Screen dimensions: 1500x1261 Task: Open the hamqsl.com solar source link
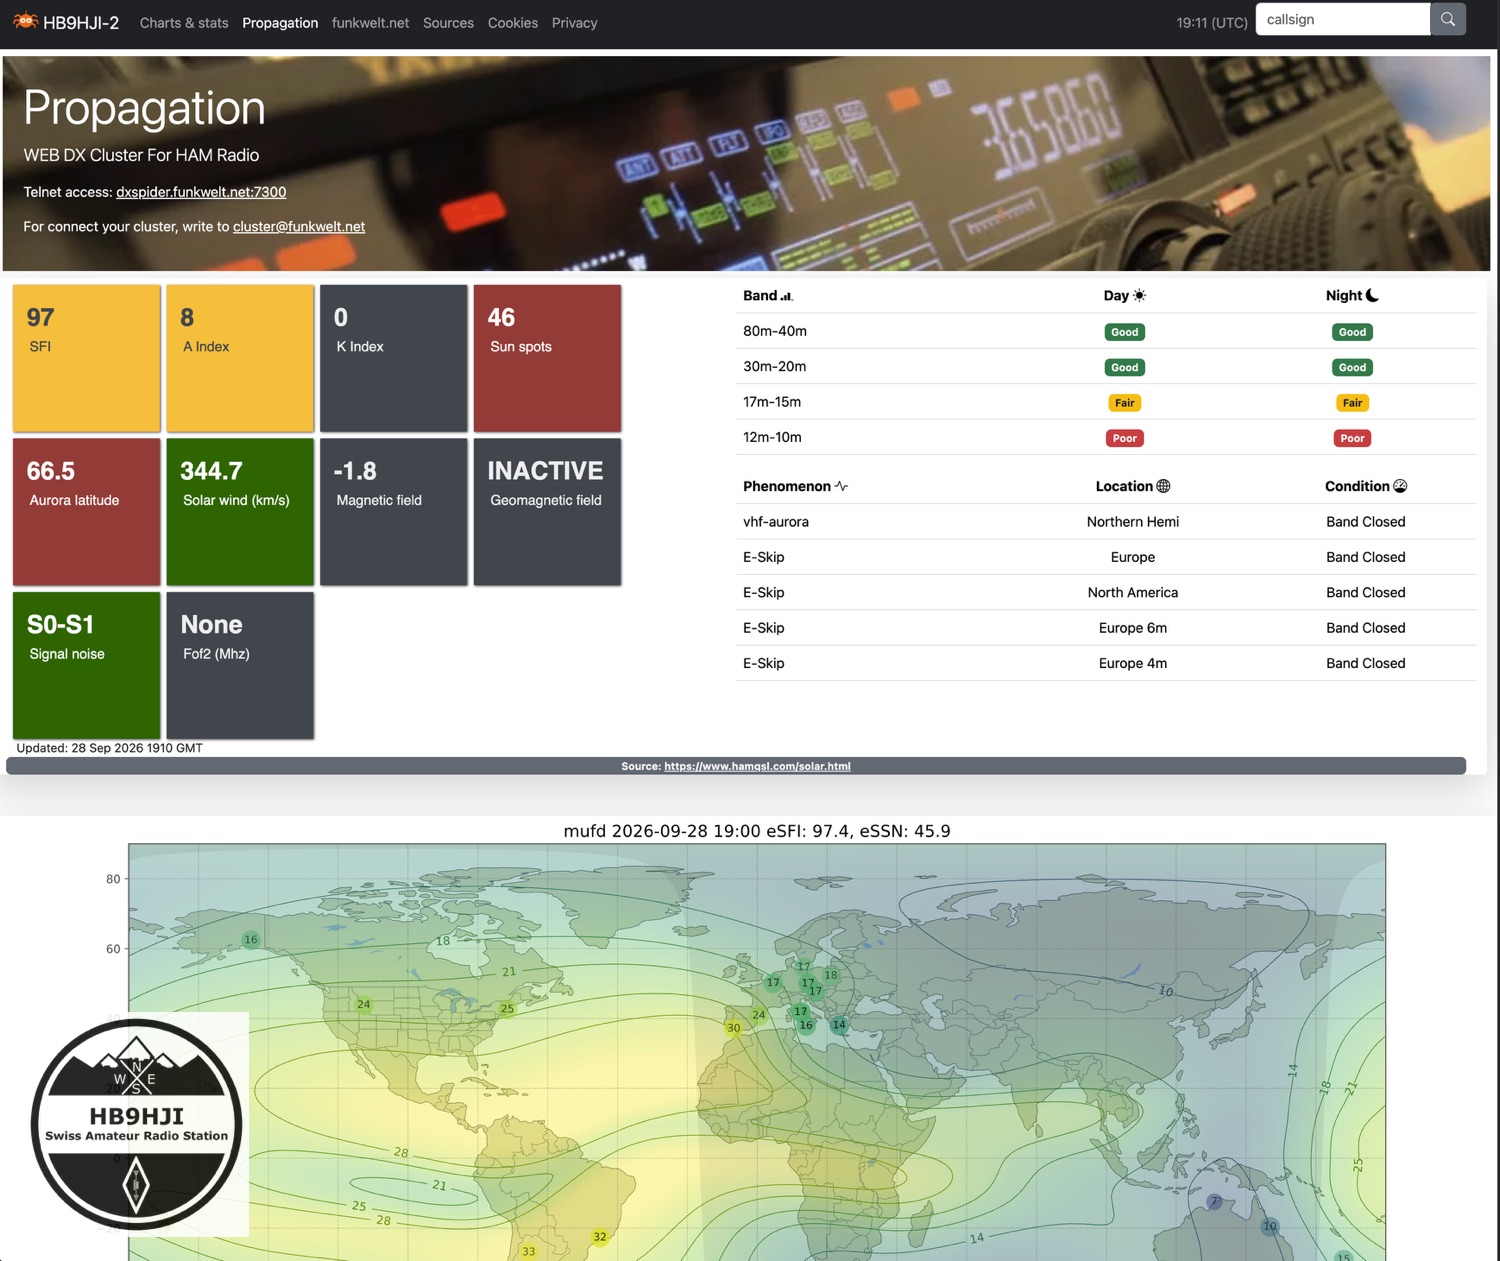coord(757,766)
